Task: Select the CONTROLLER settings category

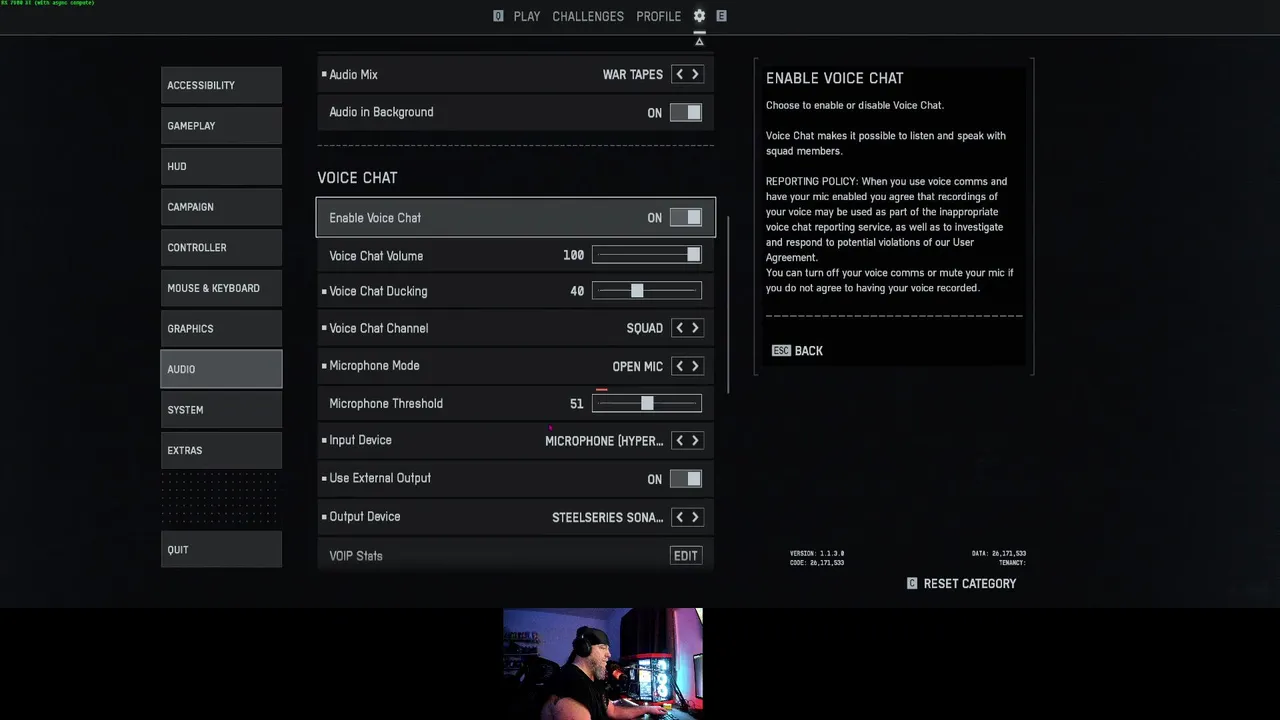Action: coord(221,247)
